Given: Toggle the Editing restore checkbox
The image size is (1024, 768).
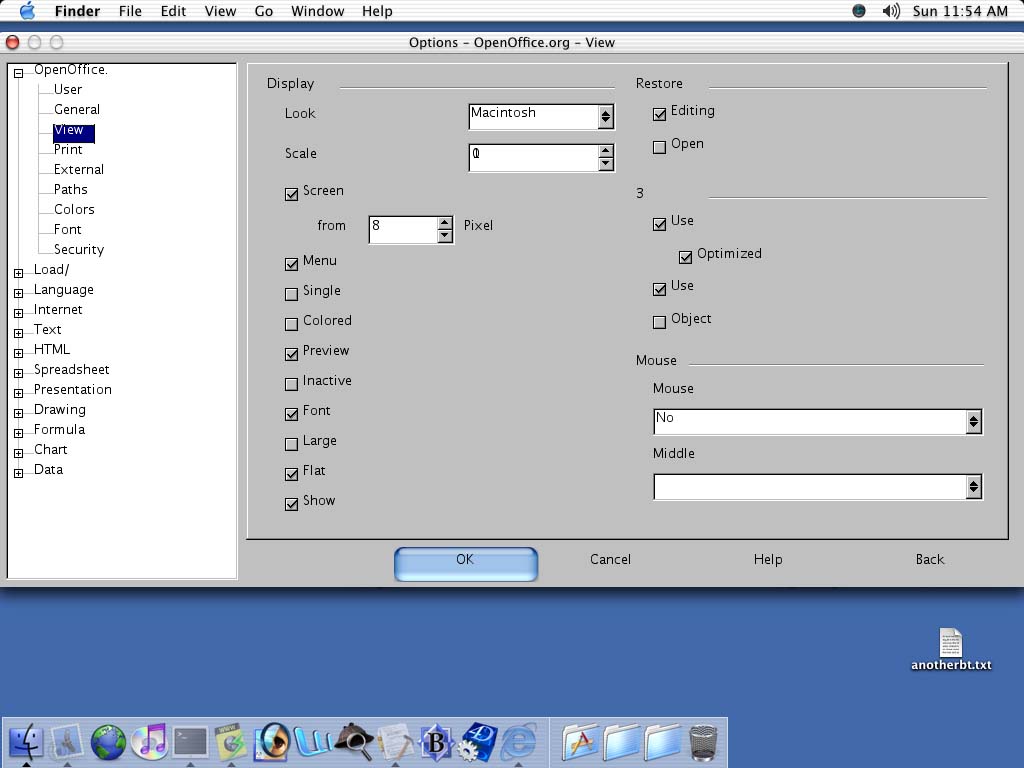Looking at the screenshot, I should 659,114.
